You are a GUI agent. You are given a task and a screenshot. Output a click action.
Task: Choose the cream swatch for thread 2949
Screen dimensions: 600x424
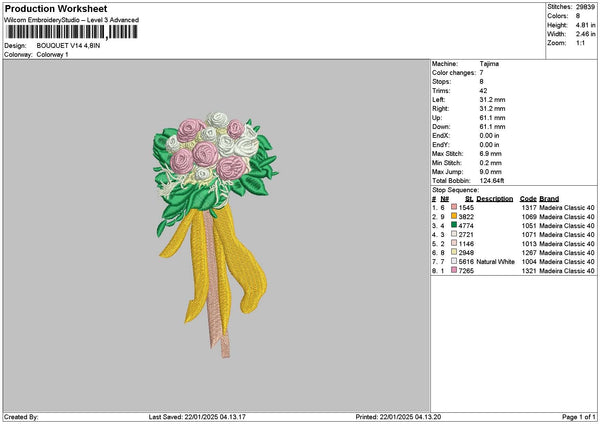454,252
